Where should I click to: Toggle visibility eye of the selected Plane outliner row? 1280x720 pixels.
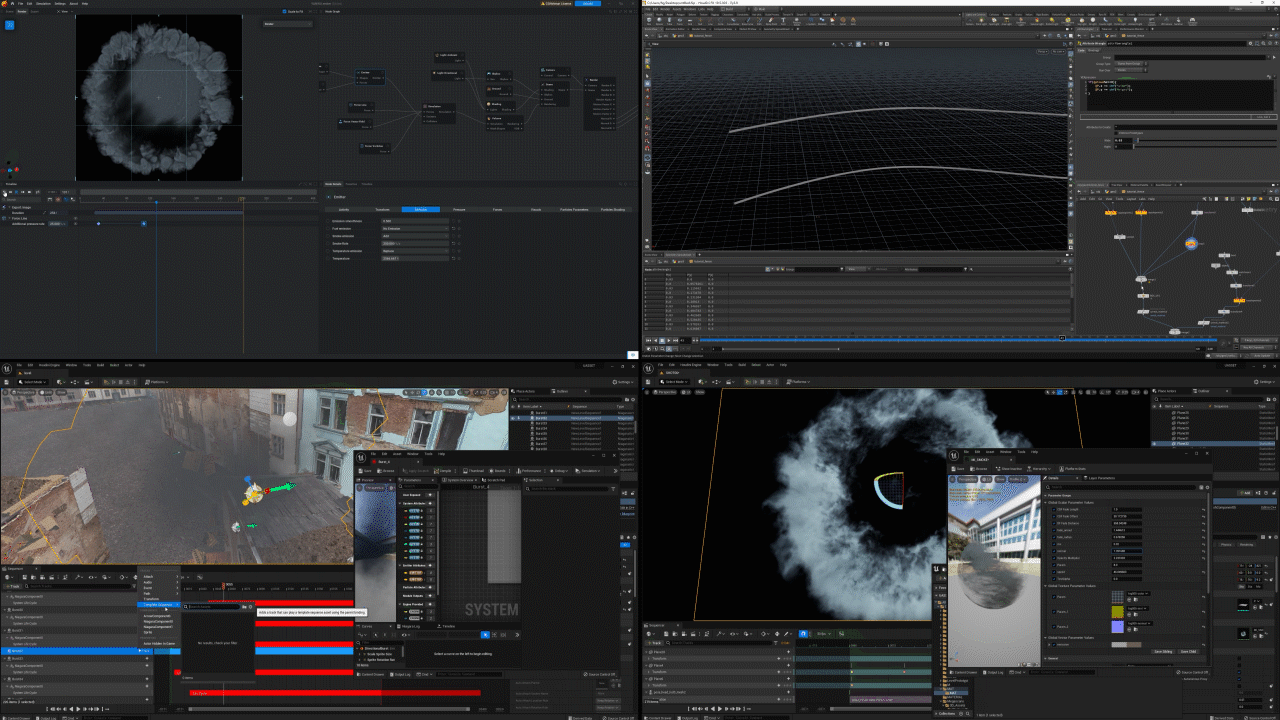pos(1154,444)
